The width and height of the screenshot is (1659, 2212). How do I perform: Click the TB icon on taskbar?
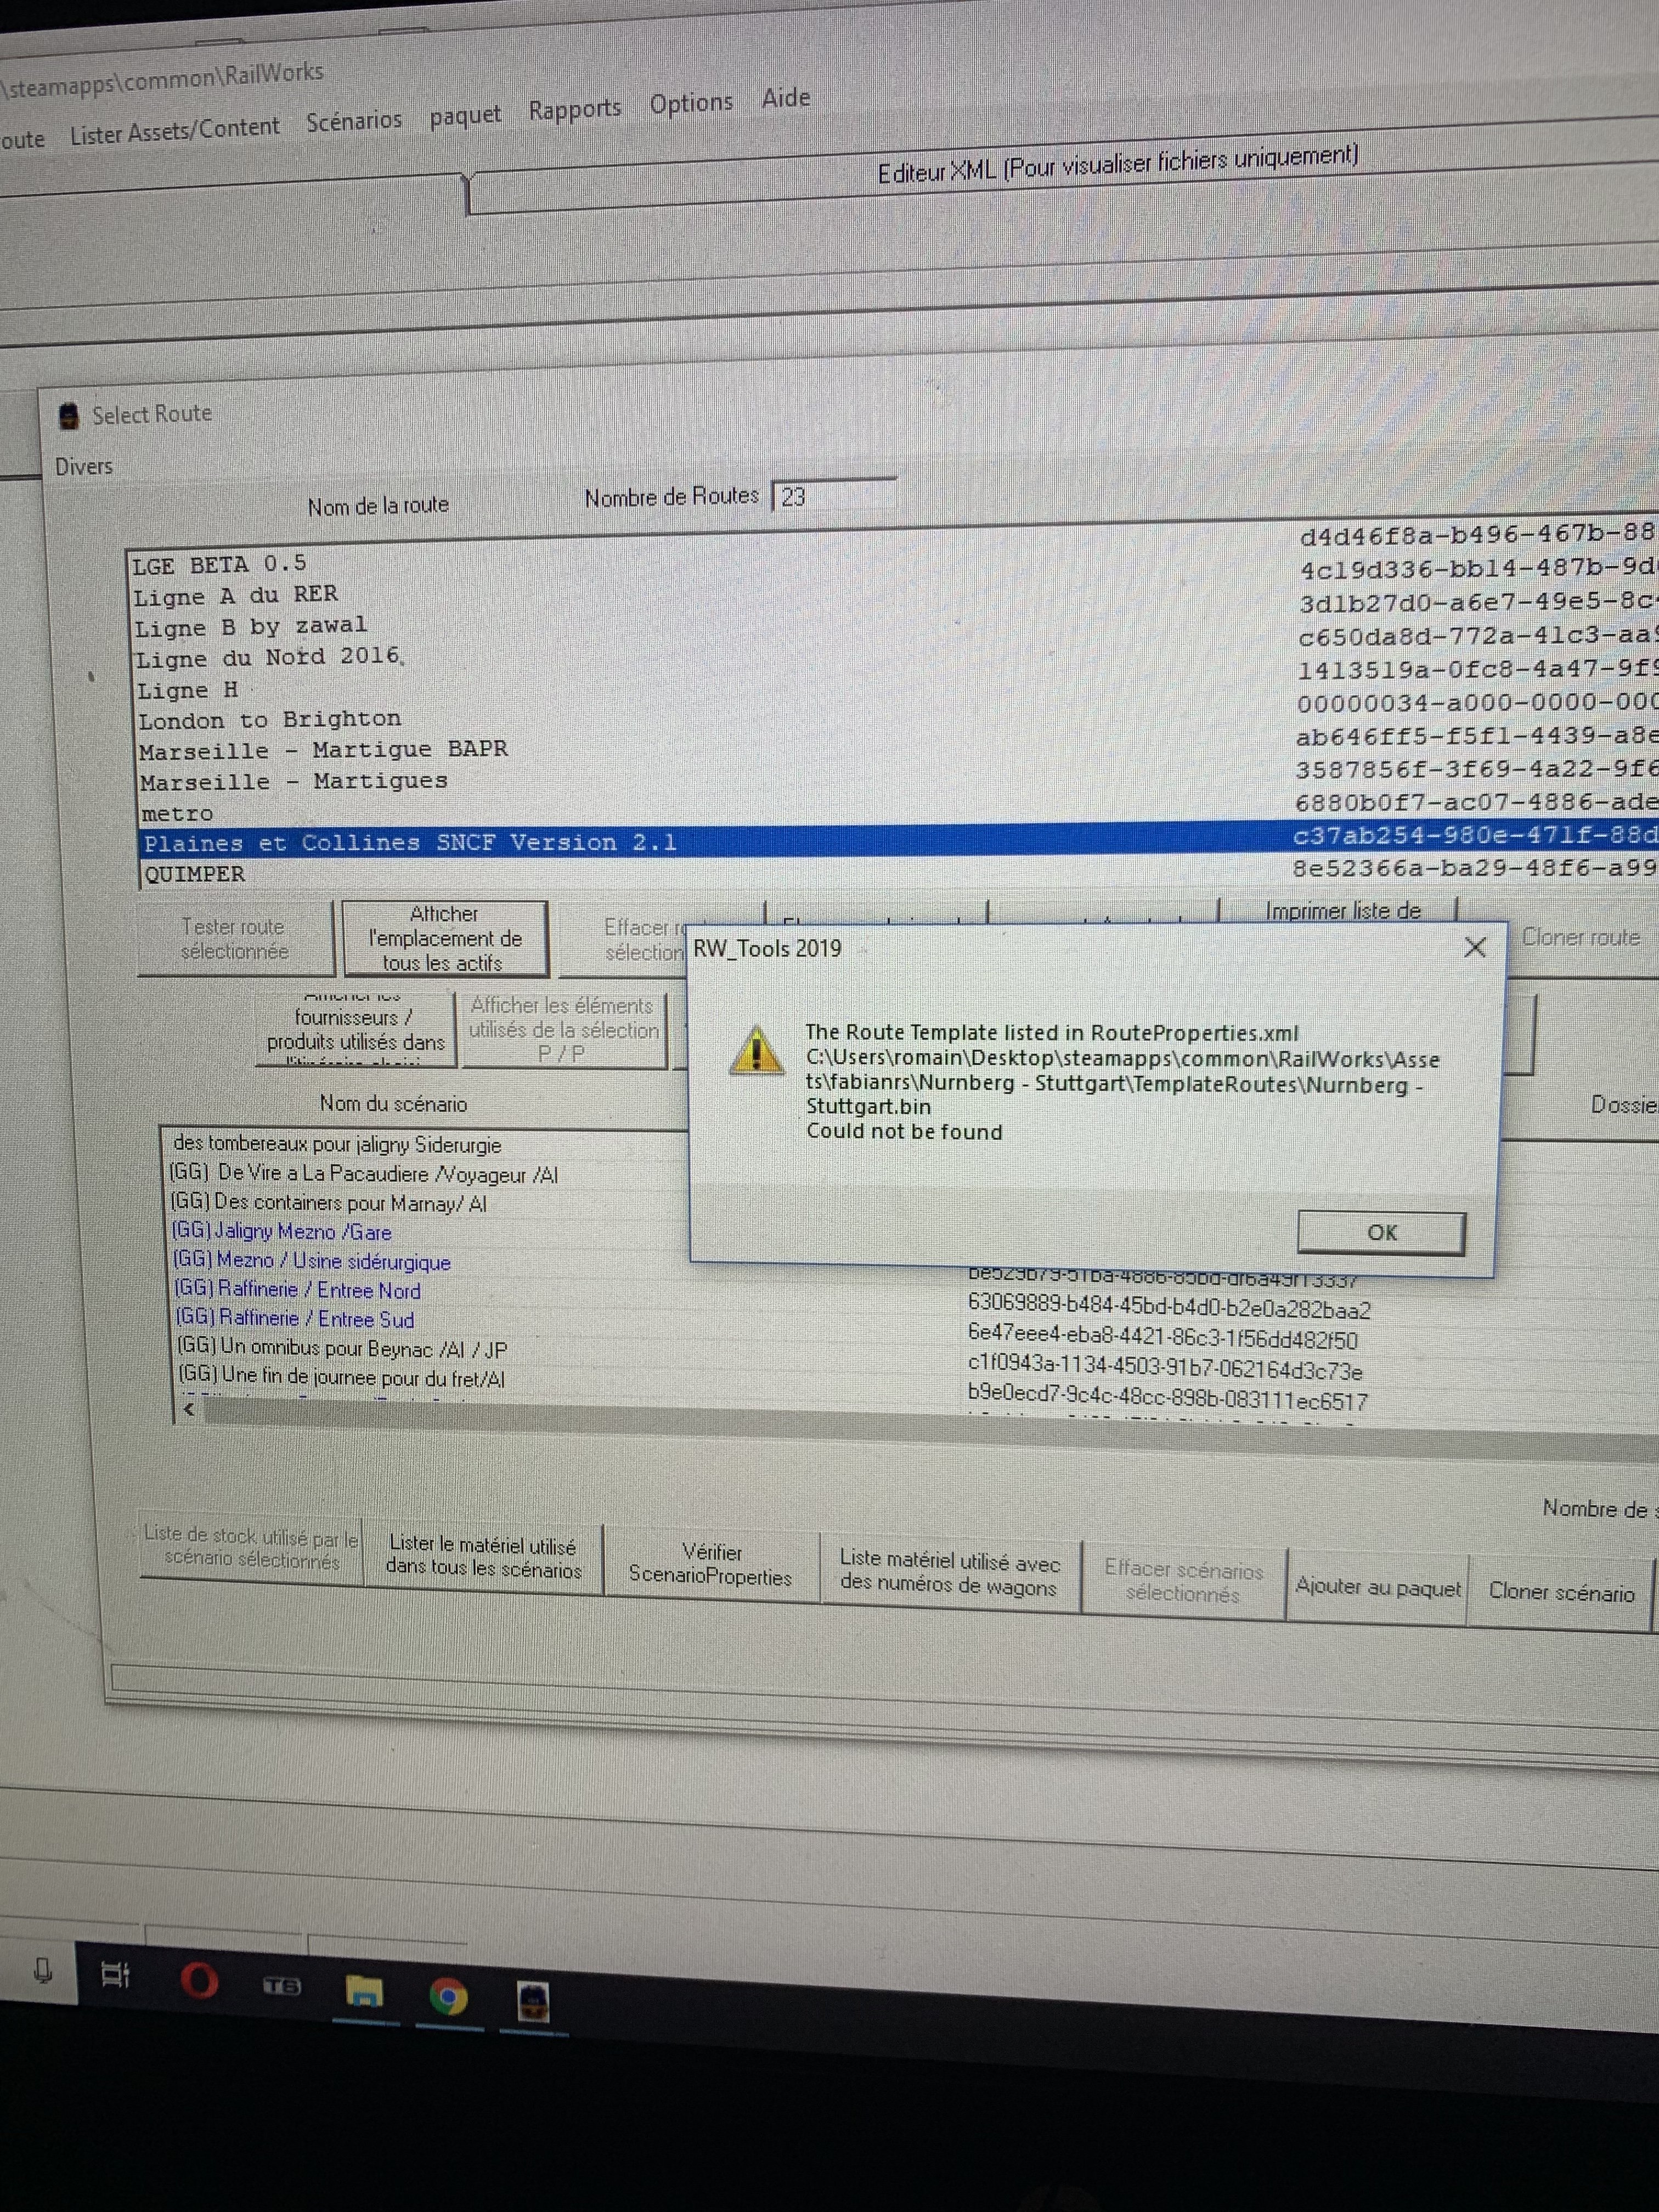point(281,1986)
